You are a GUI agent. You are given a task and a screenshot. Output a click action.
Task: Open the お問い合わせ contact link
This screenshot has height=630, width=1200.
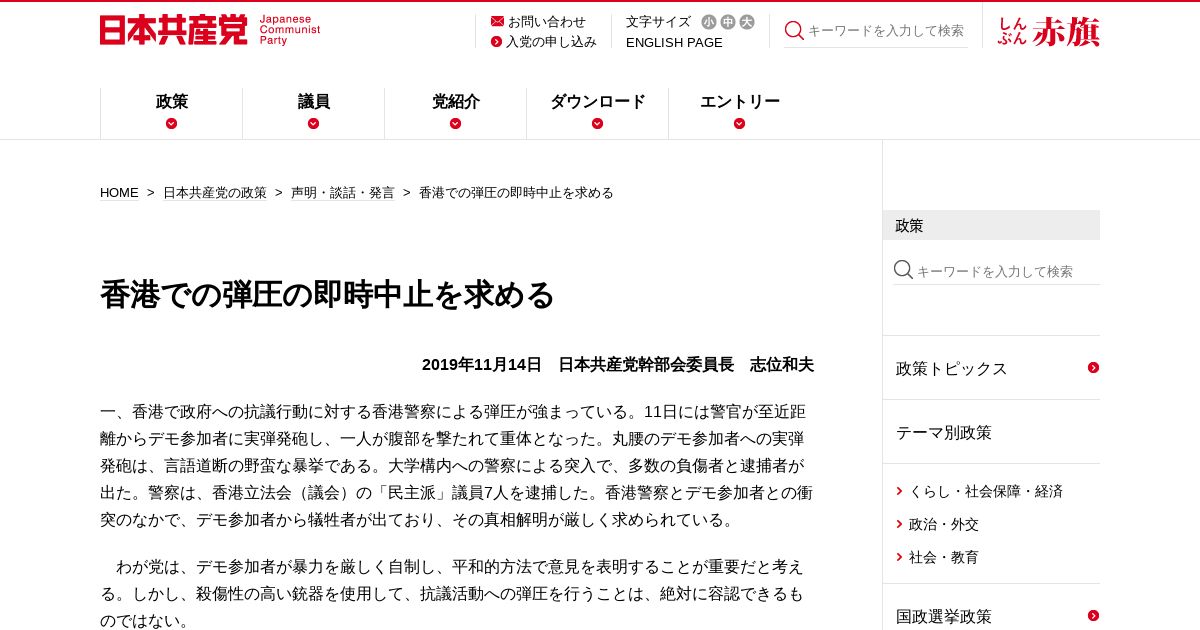point(547,21)
